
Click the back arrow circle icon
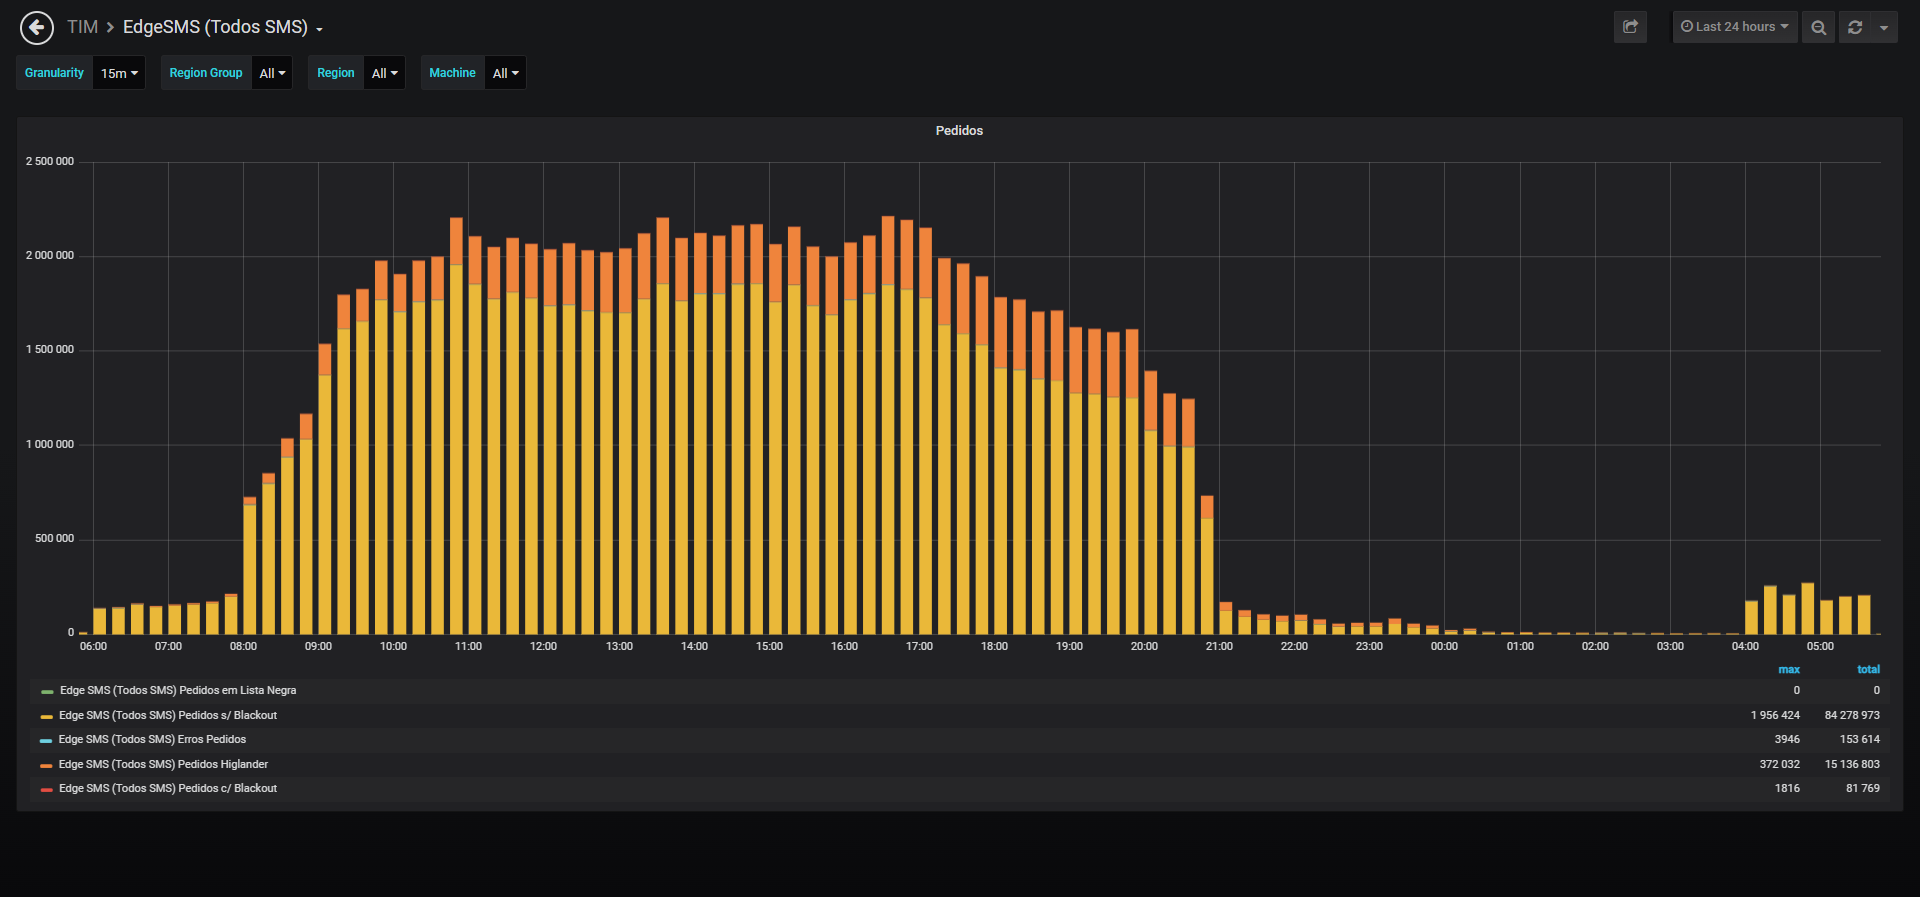(37, 27)
